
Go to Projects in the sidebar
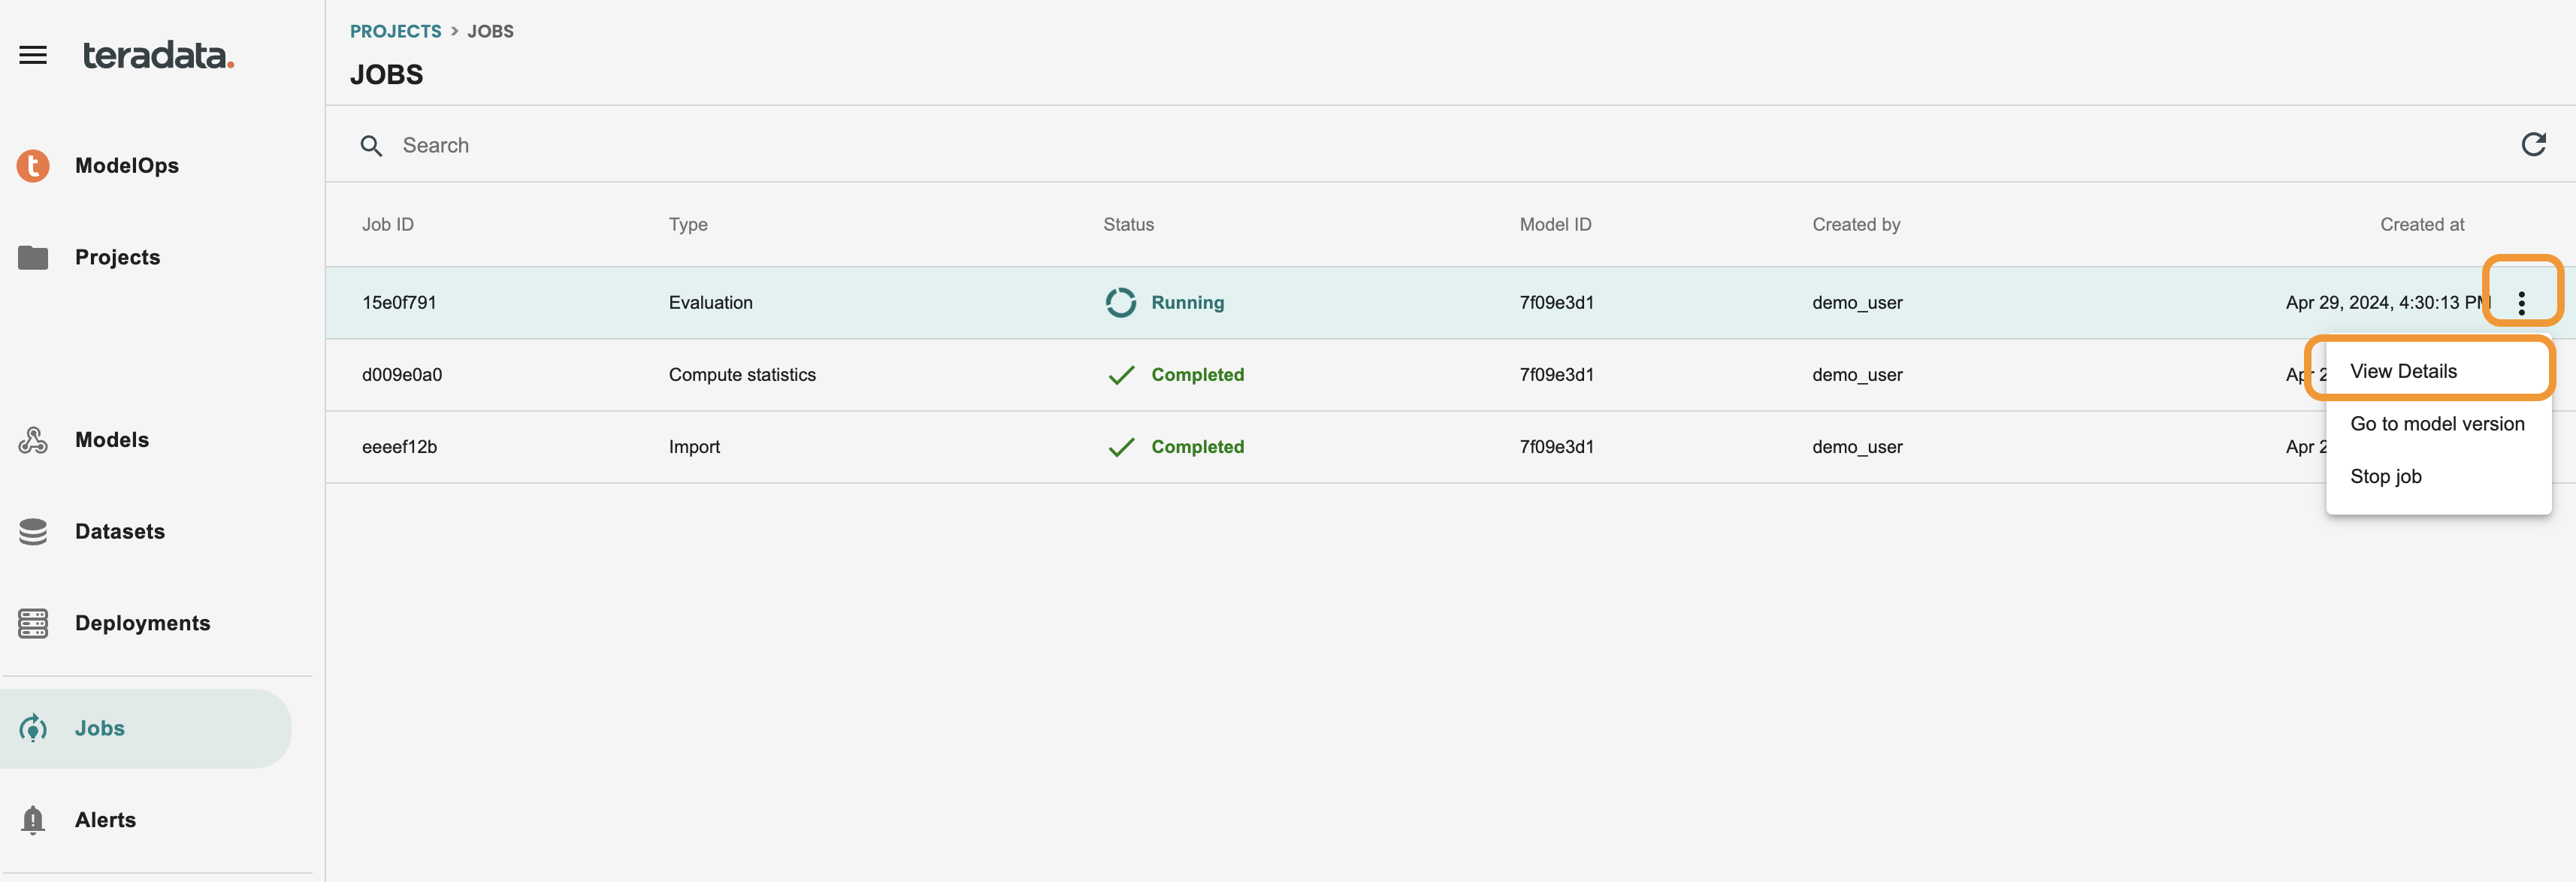[117, 258]
